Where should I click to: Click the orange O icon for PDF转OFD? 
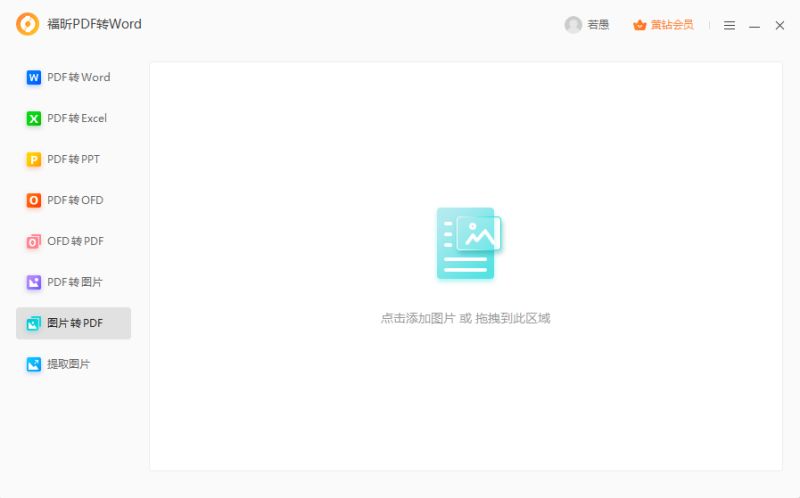click(34, 201)
